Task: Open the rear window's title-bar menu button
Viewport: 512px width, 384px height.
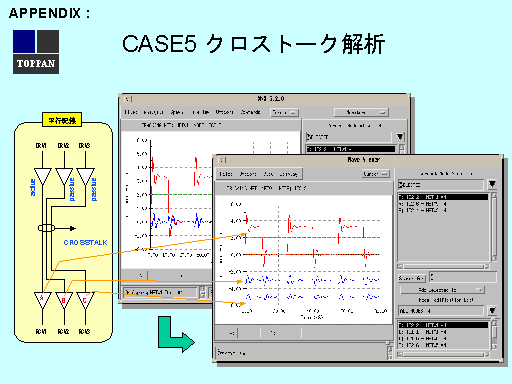Action: 128,99
